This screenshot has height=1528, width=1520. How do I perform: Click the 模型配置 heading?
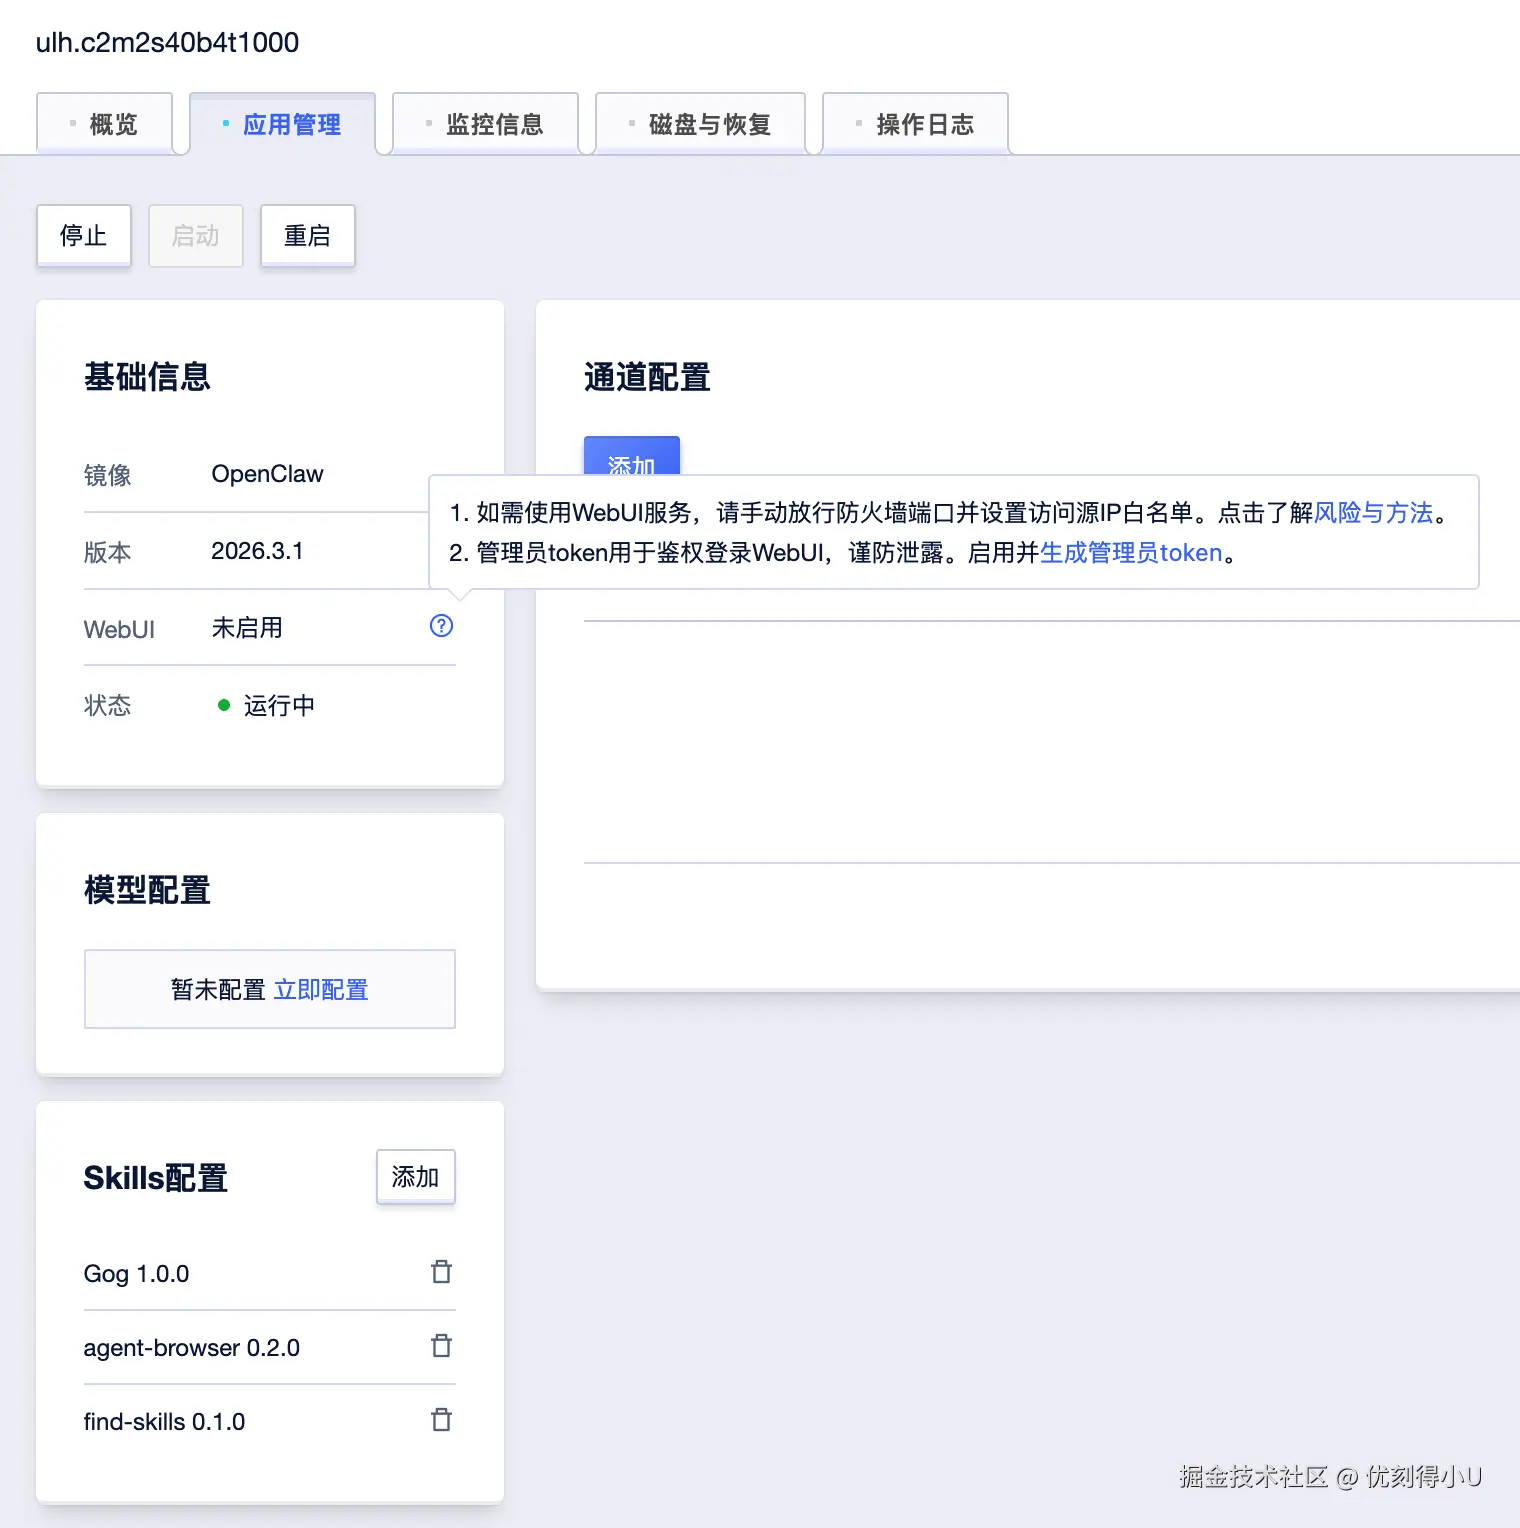(x=148, y=890)
